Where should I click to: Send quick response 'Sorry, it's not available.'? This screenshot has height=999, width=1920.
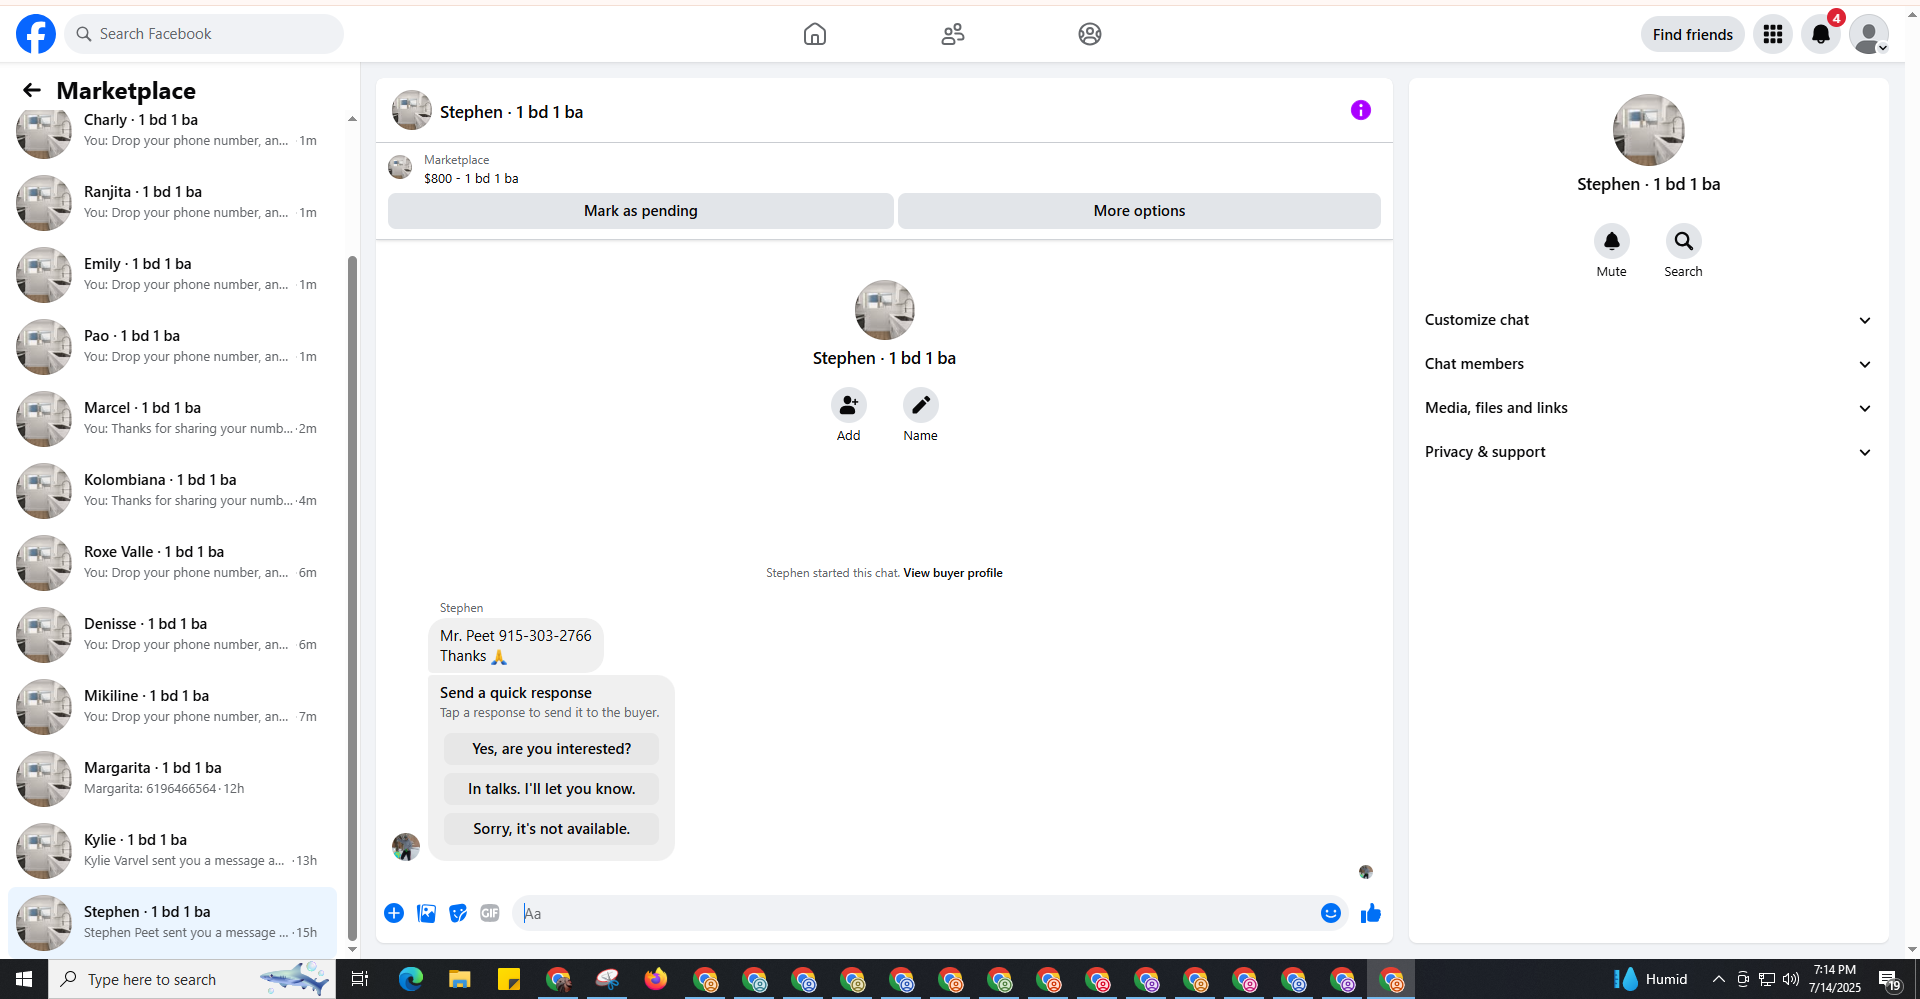pyautogui.click(x=552, y=829)
